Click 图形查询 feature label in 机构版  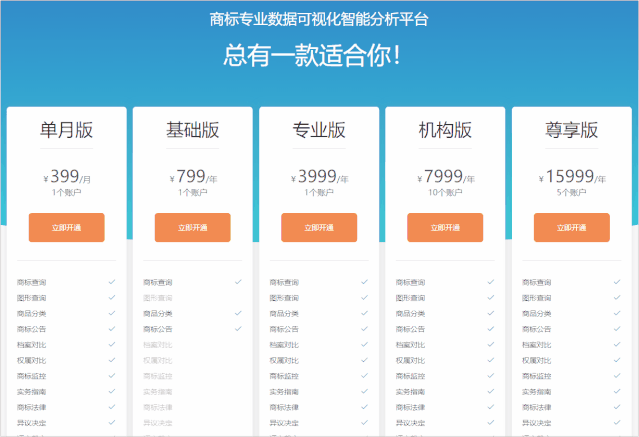tap(410, 298)
